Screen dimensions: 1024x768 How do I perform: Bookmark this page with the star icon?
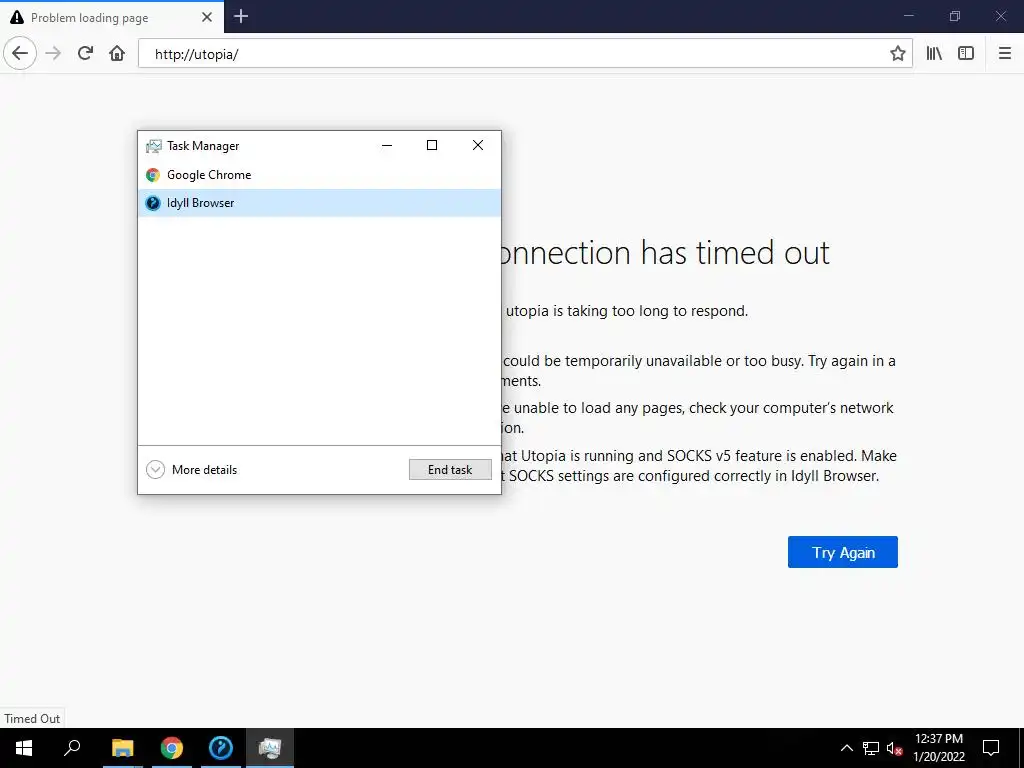click(x=898, y=54)
